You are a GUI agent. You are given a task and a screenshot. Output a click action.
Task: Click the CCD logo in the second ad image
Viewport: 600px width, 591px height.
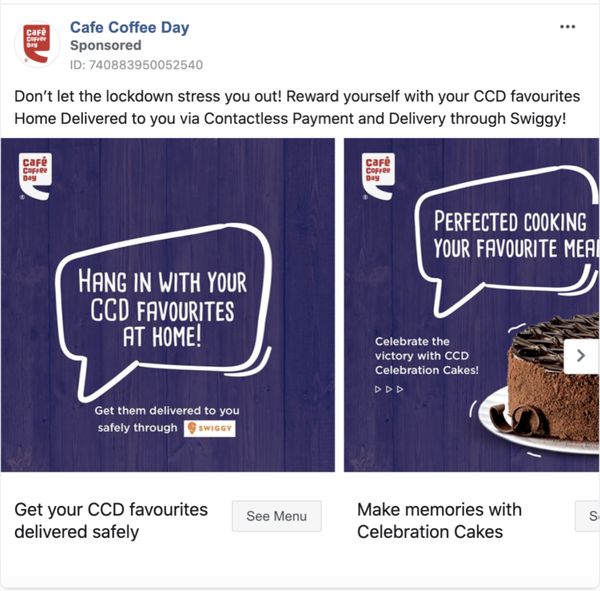378,173
